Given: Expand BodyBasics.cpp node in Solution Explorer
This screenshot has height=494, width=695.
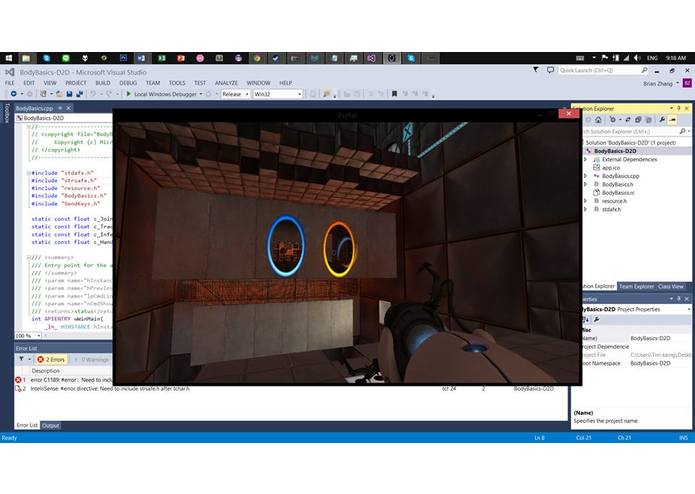Looking at the screenshot, I should [x=586, y=176].
